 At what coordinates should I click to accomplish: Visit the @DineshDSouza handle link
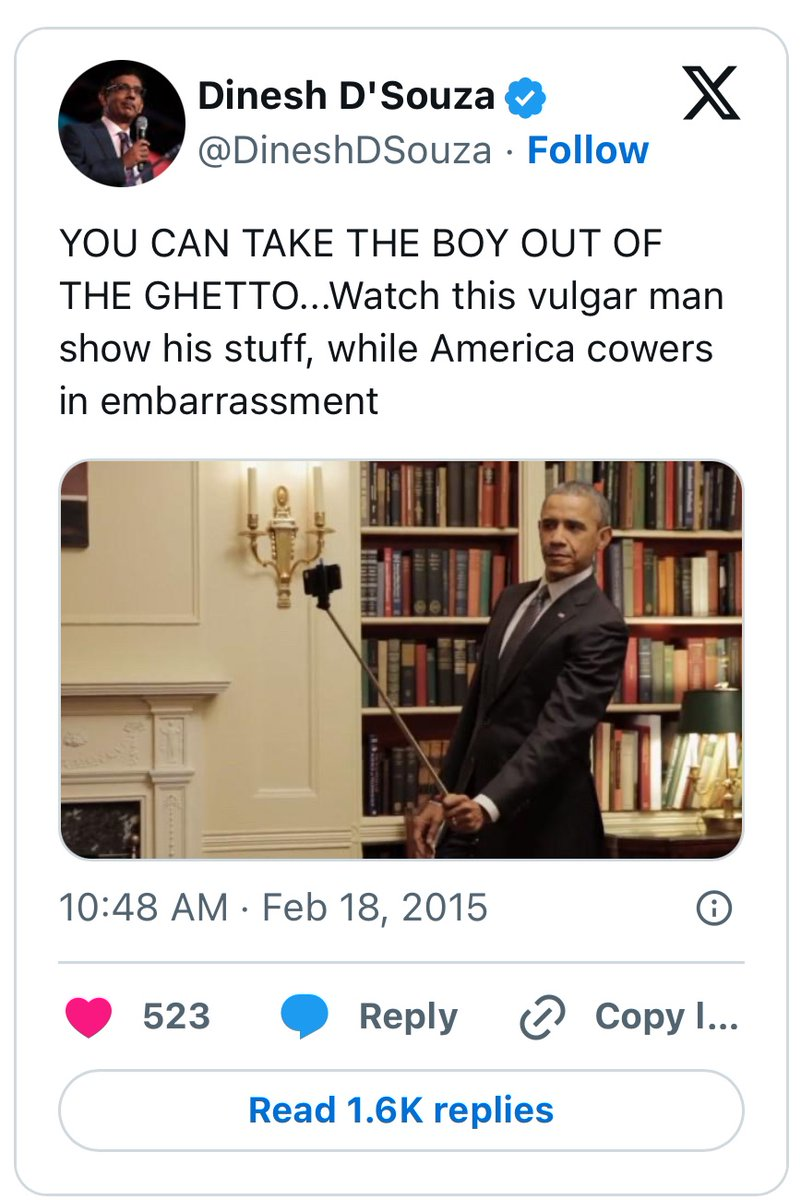click(345, 150)
